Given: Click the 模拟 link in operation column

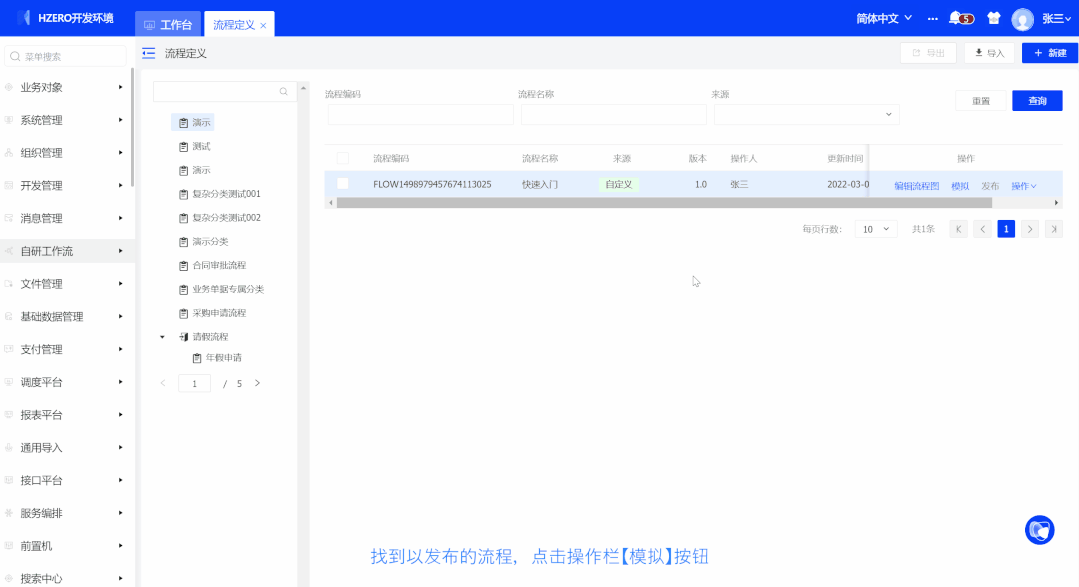Looking at the screenshot, I should pos(960,186).
